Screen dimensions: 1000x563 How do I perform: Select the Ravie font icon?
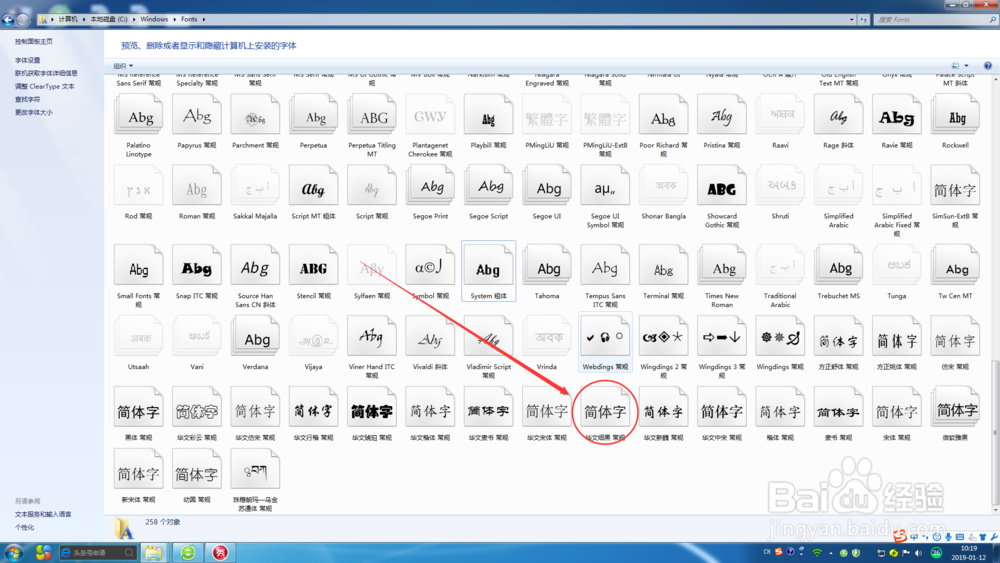897,115
